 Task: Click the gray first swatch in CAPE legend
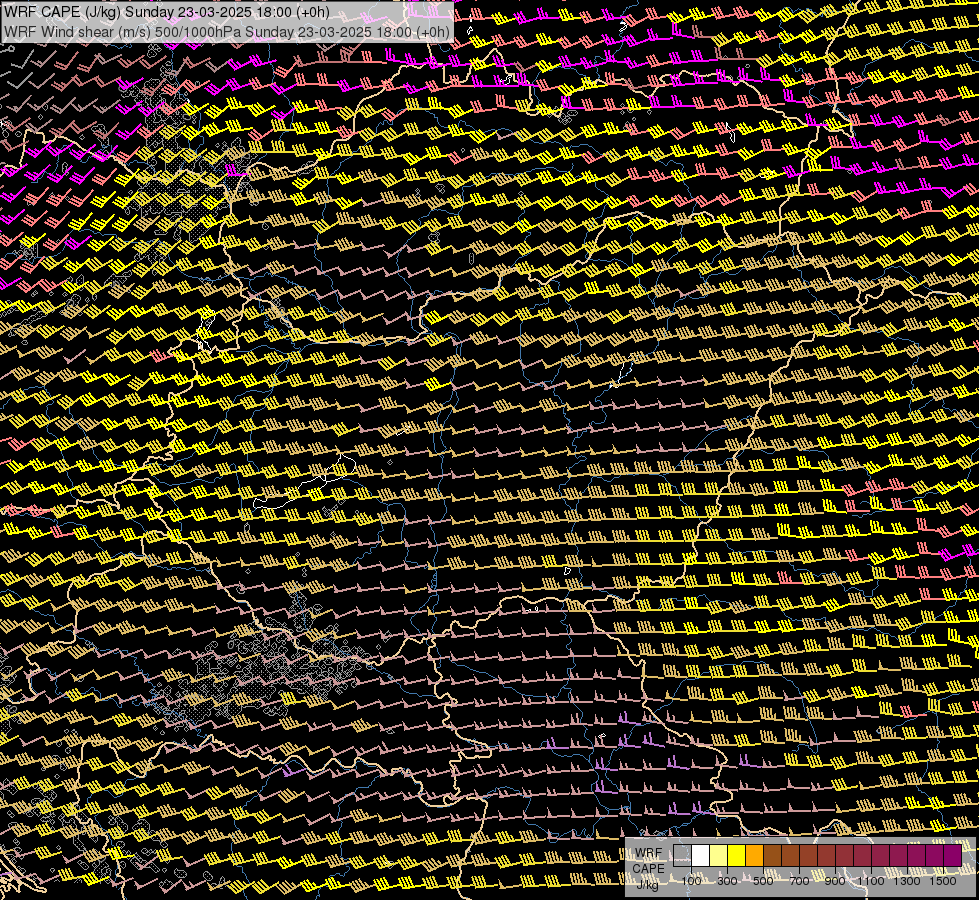tap(682, 856)
